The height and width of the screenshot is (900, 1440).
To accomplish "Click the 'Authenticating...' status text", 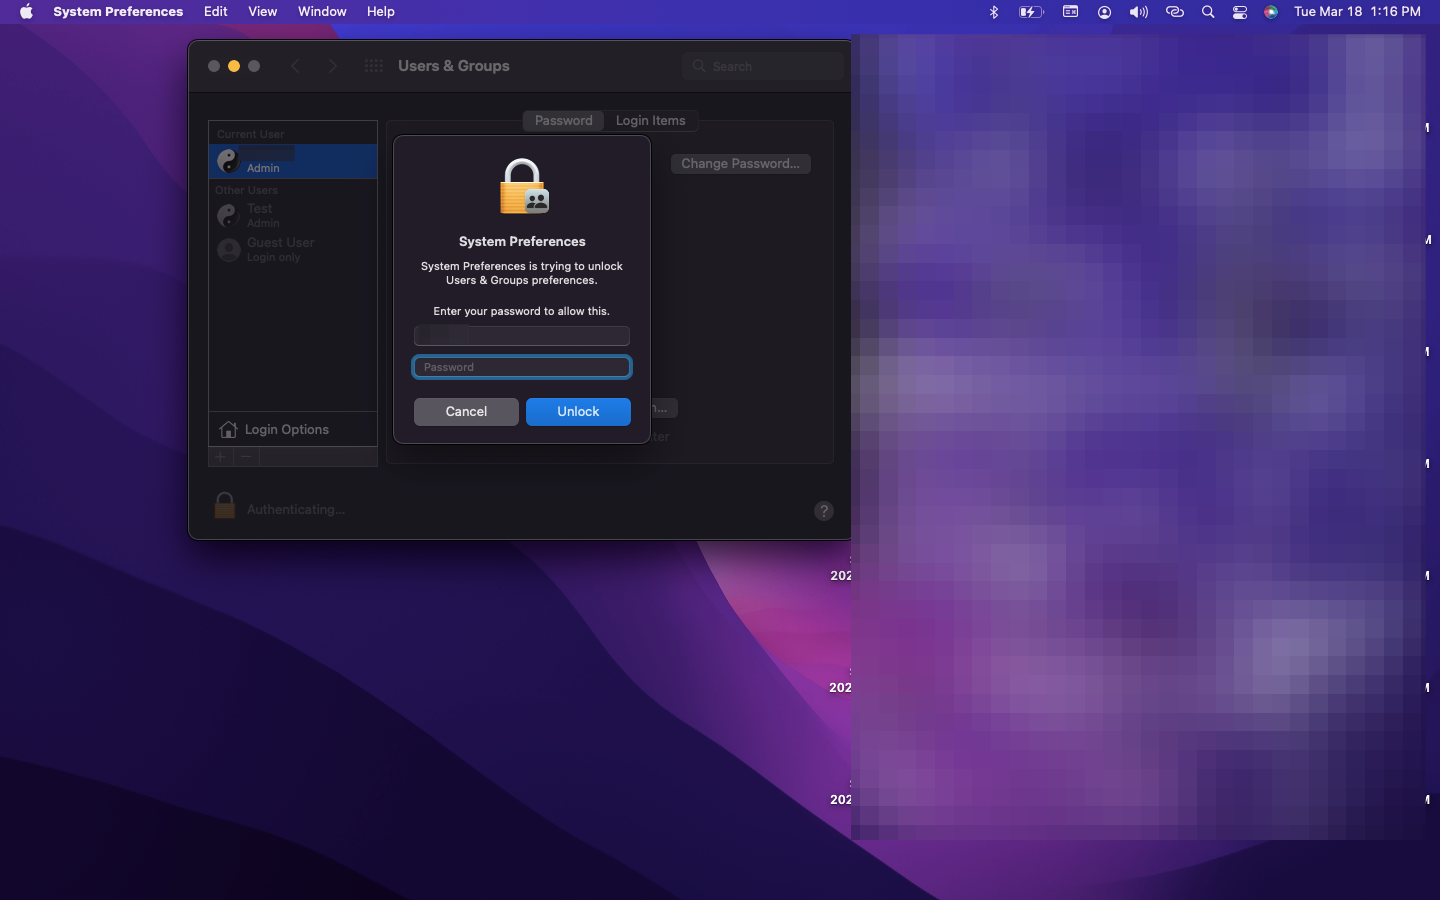I will 296,510.
